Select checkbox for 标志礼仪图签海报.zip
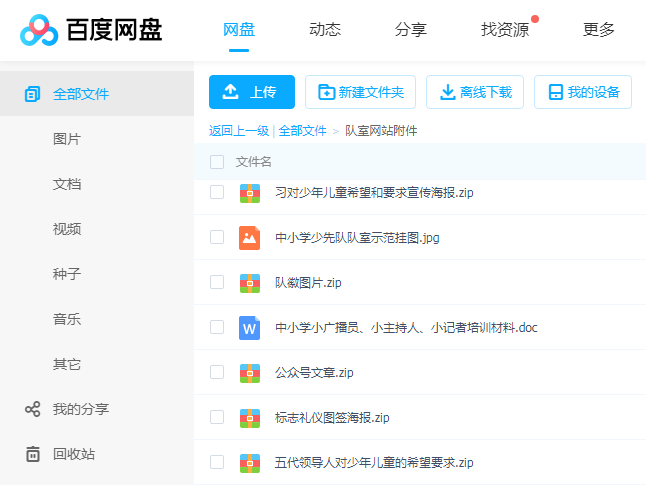646x485 pixels. pos(217,417)
